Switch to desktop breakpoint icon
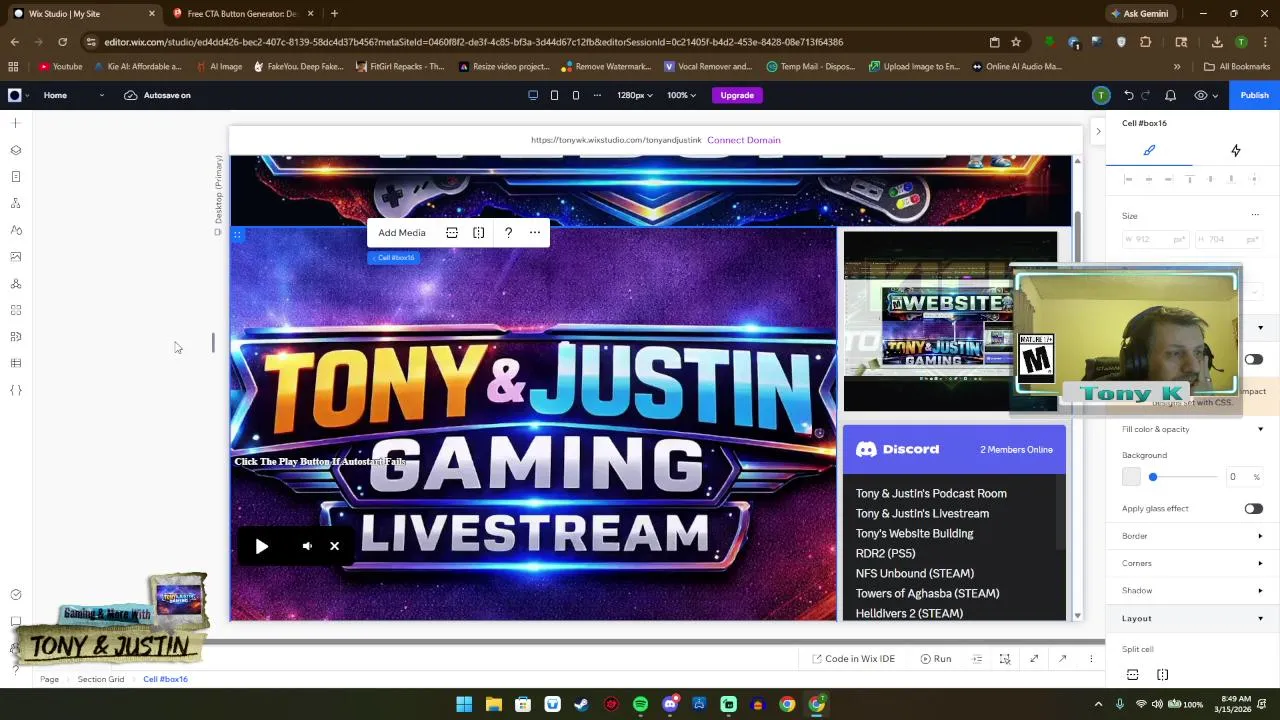1280x720 pixels. pos(533,95)
